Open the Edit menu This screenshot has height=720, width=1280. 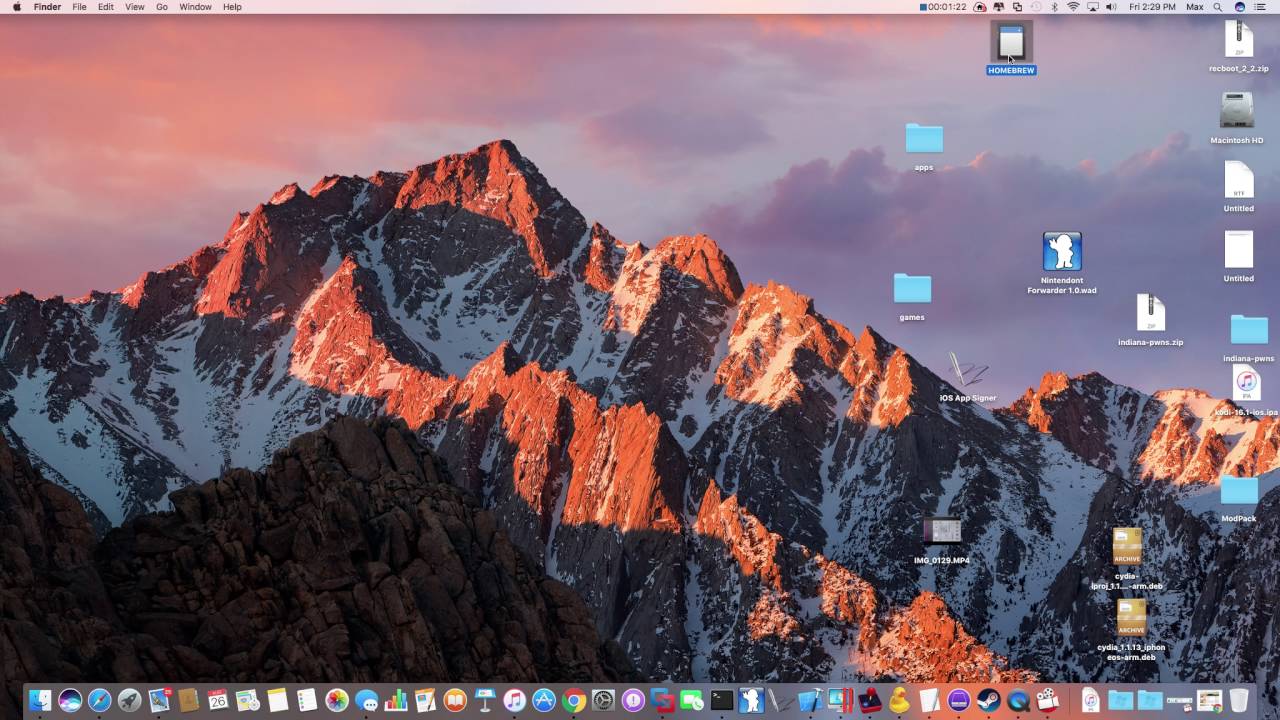pos(105,7)
